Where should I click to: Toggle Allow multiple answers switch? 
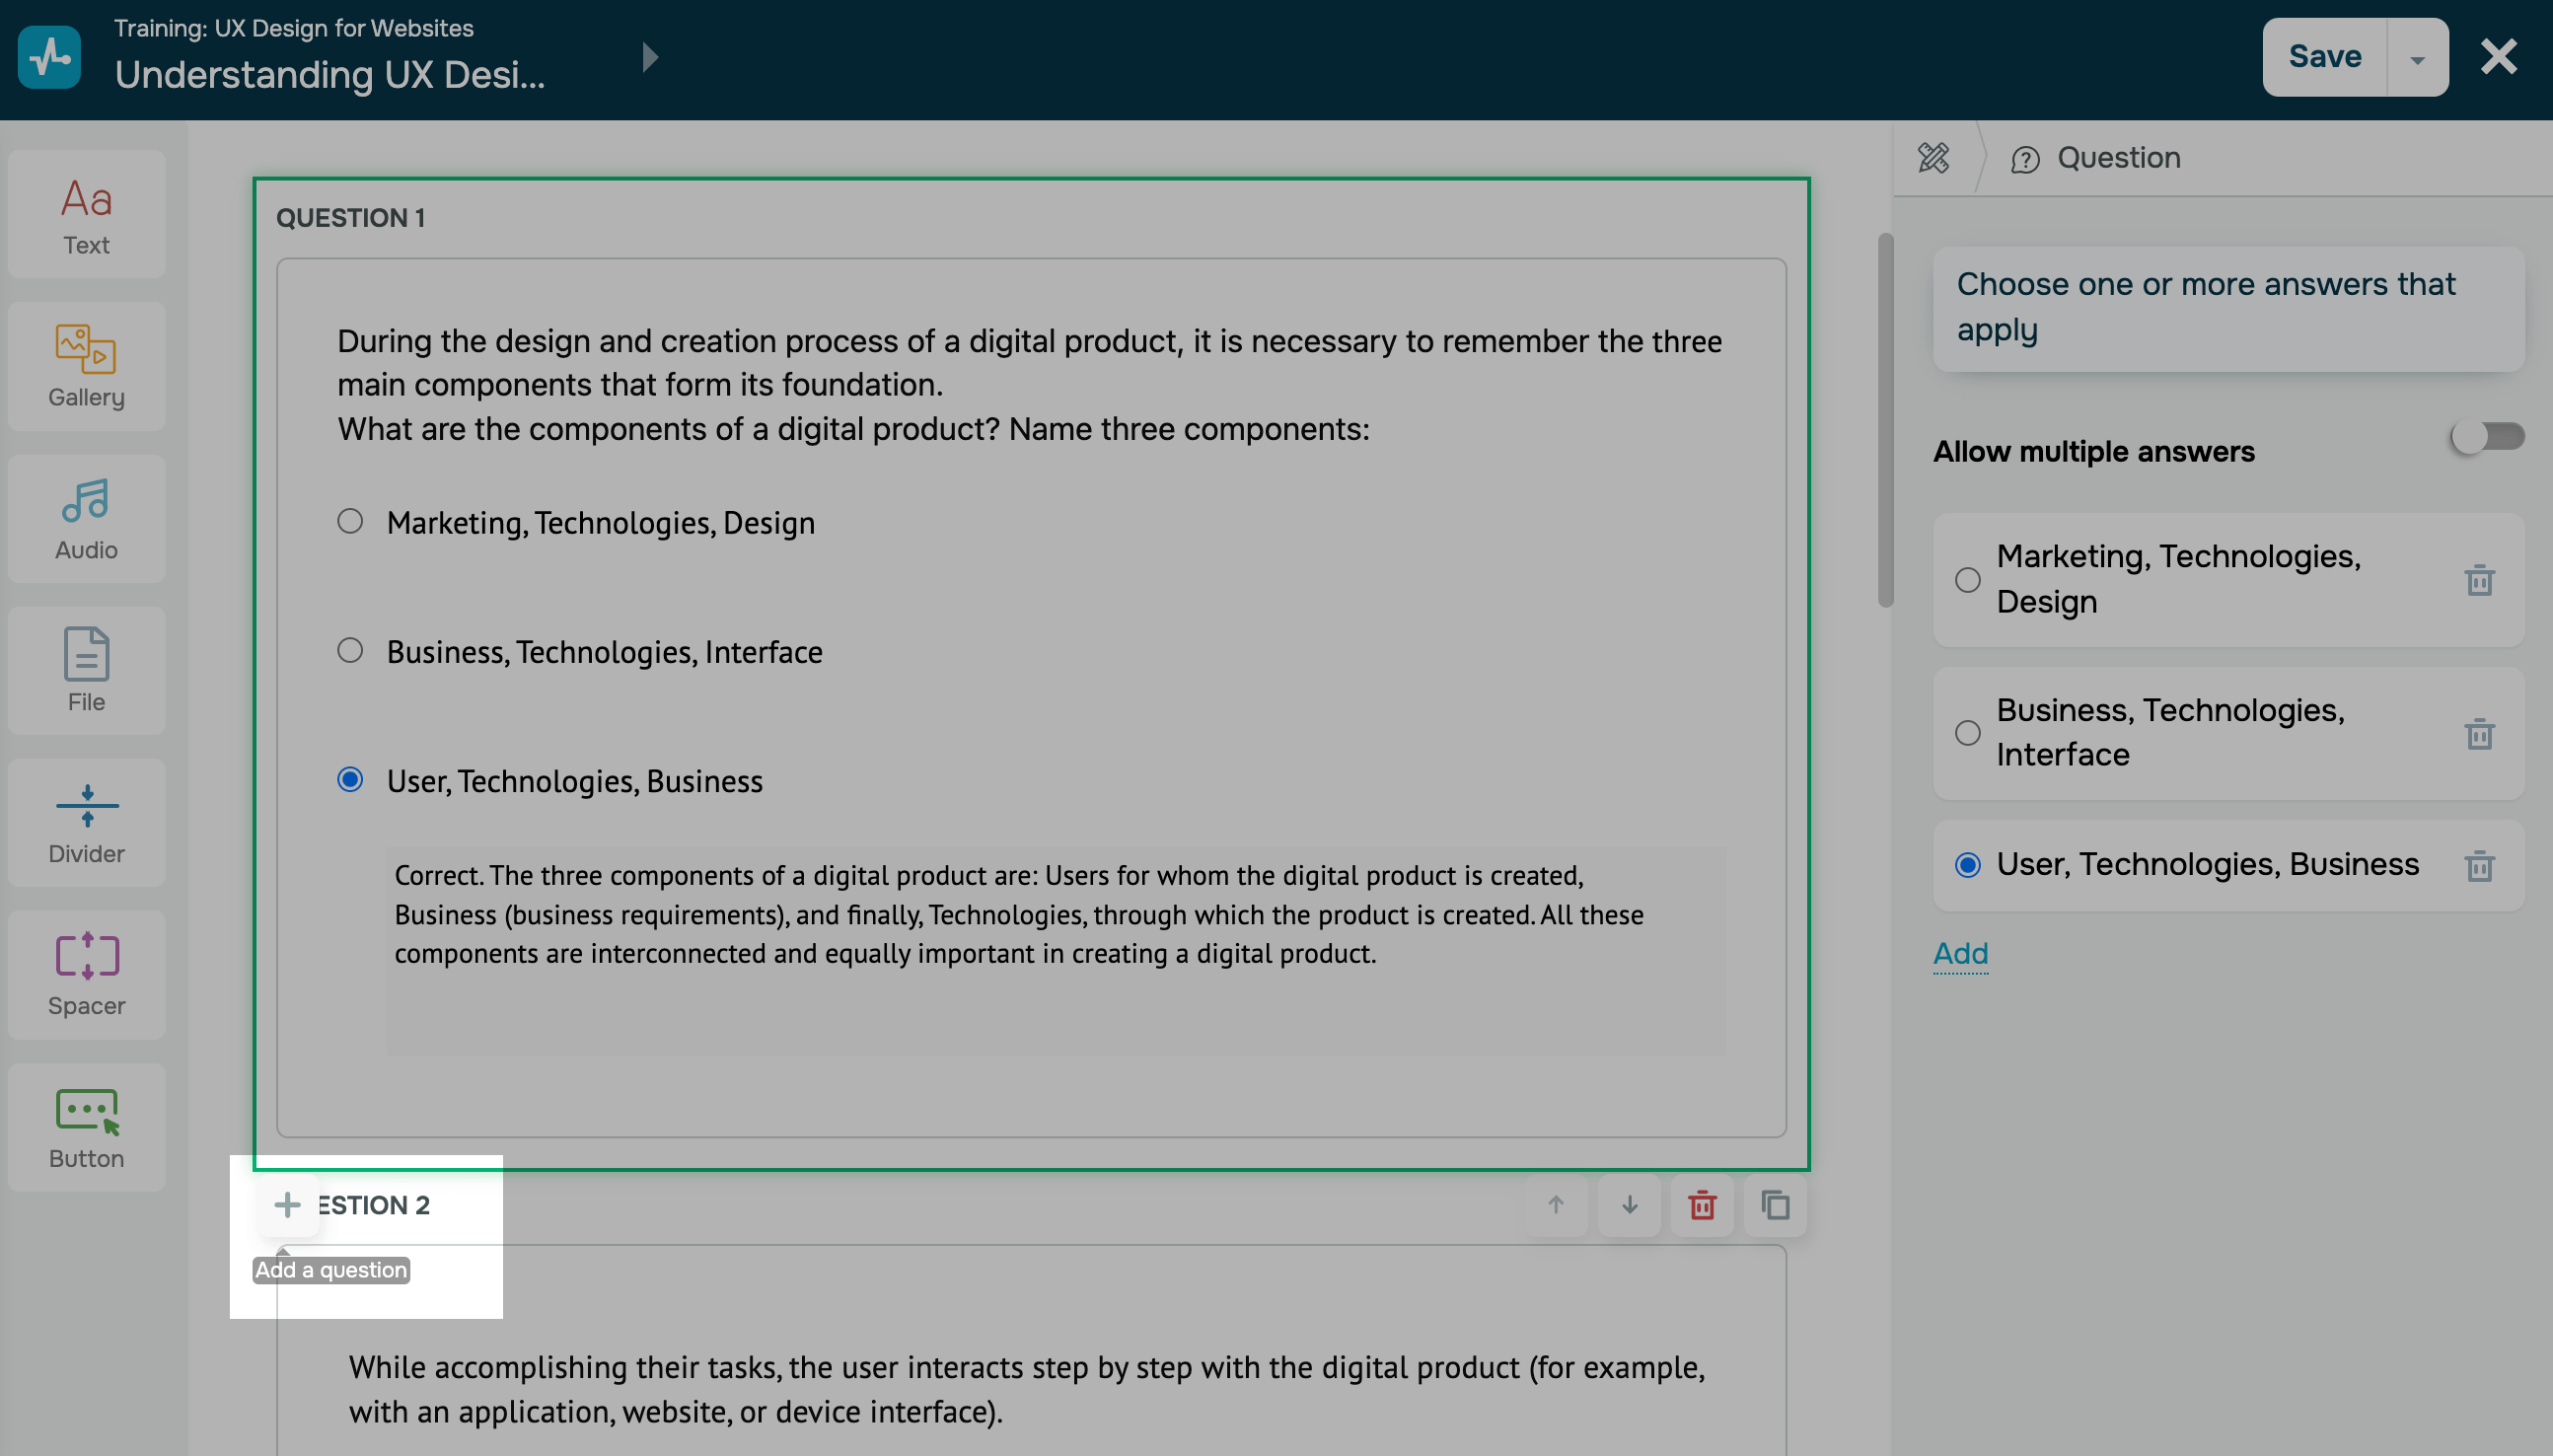2486,437
